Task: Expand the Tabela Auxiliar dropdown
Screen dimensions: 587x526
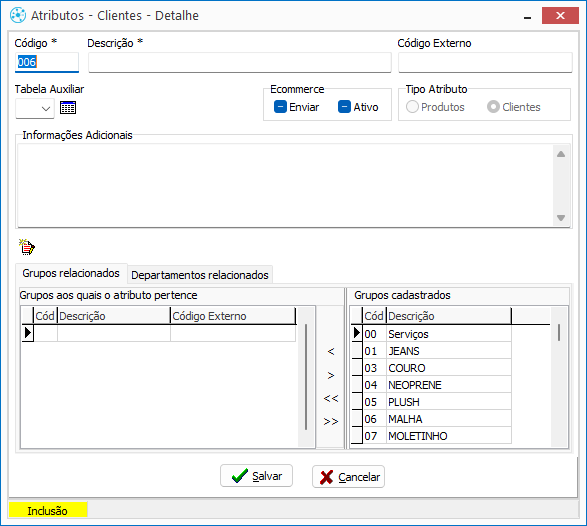Action: (35, 109)
